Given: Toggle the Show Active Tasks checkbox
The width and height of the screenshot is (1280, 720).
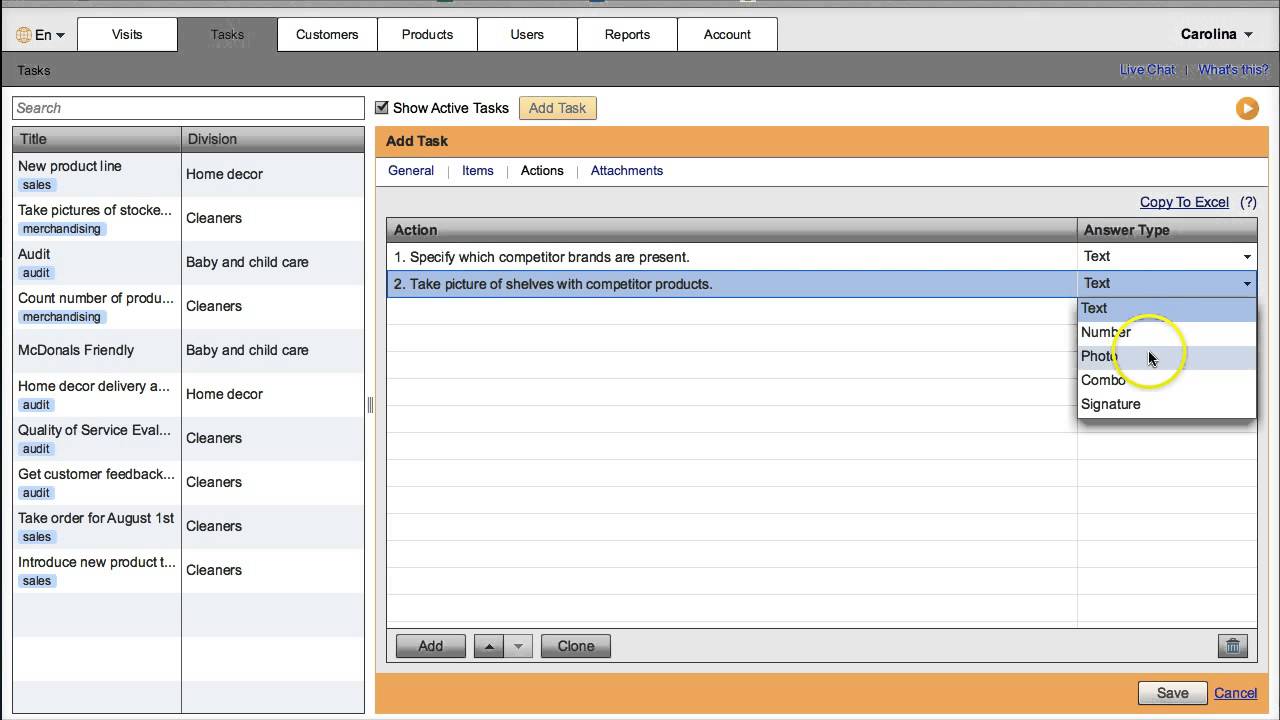Looking at the screenshot, I should point(381,108).
